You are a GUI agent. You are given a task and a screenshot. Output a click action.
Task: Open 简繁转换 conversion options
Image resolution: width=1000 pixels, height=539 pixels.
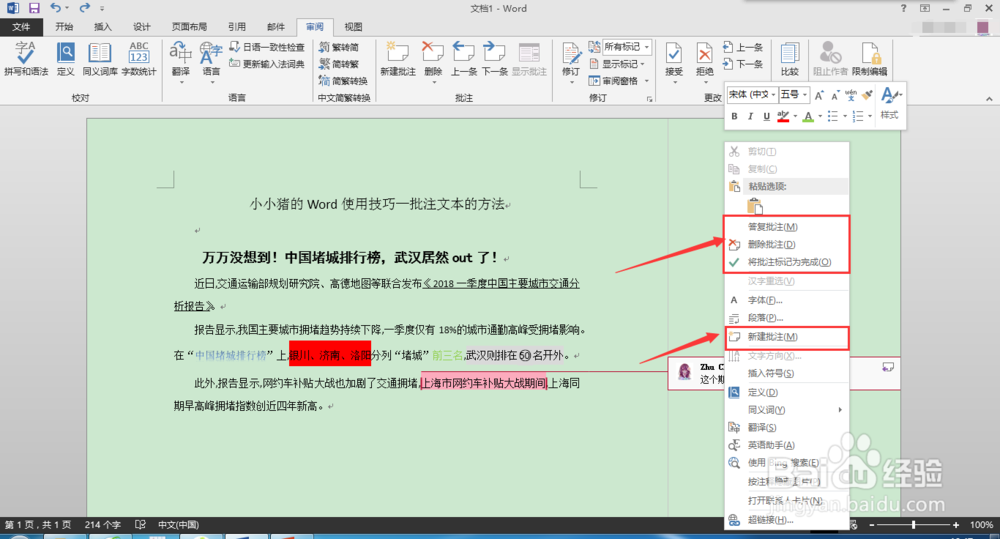(x=343, y=81)
